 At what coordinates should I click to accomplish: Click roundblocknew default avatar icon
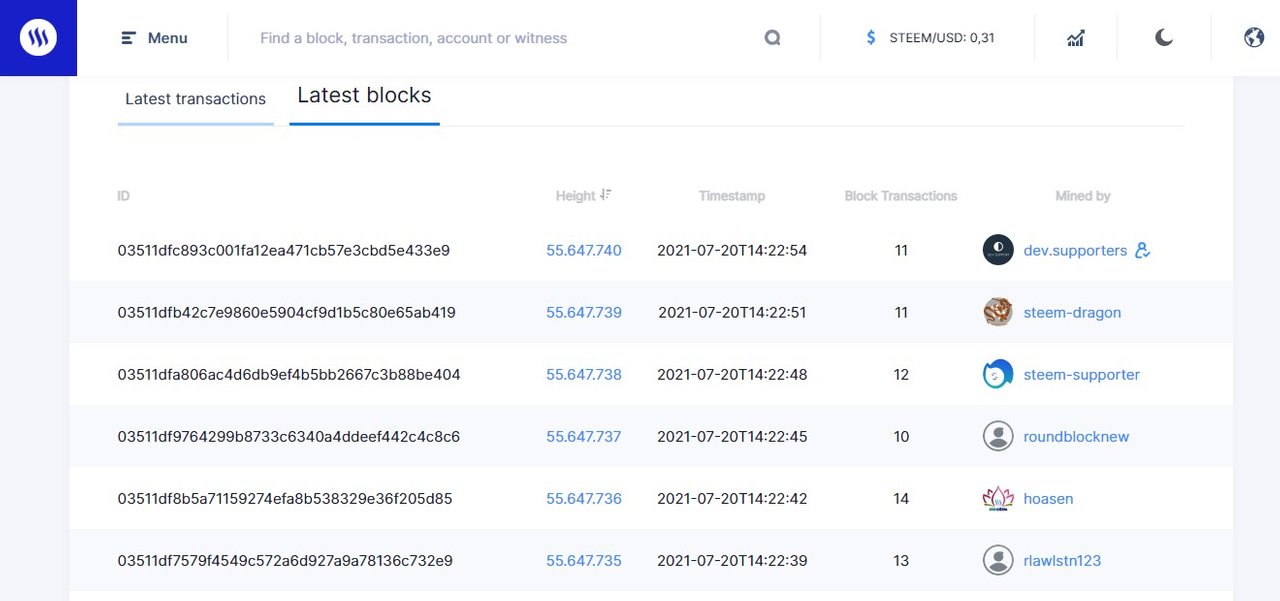[998, 436]
